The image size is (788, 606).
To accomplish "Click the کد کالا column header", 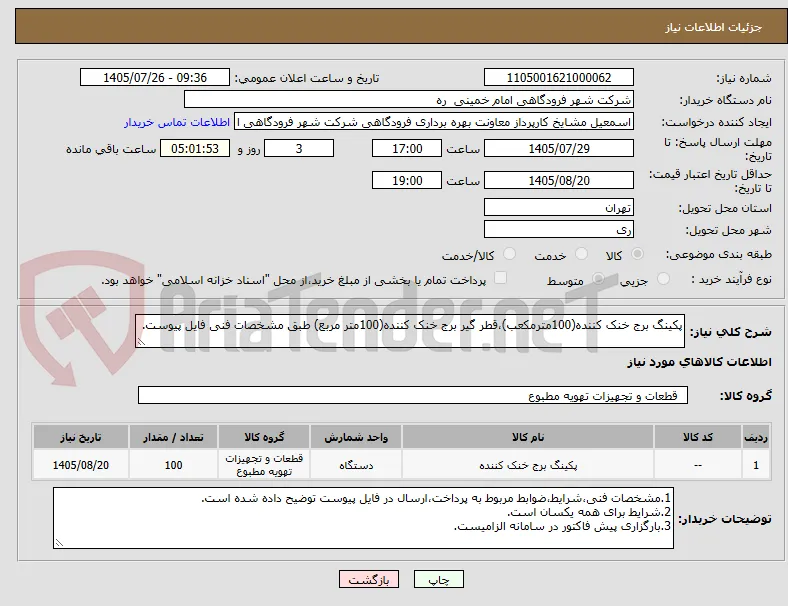I will [698, 437].
